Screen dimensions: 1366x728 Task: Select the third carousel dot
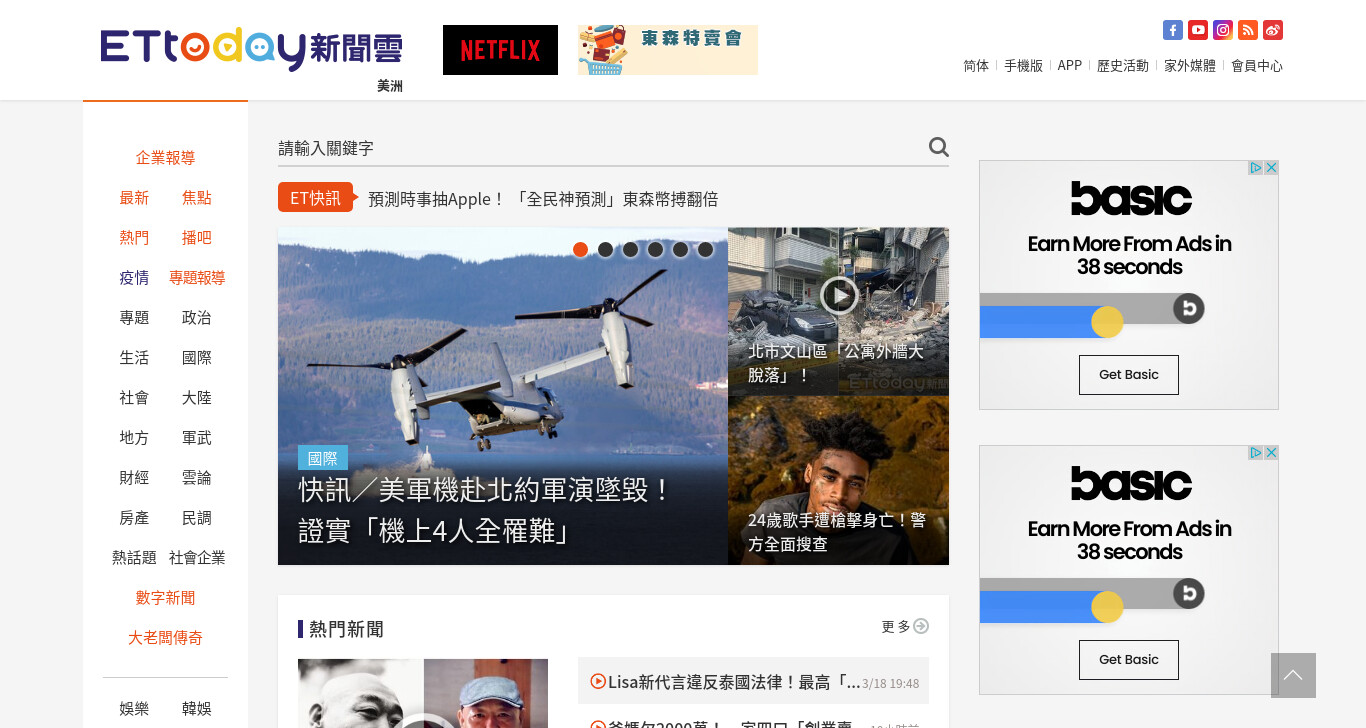coord(630,249)
